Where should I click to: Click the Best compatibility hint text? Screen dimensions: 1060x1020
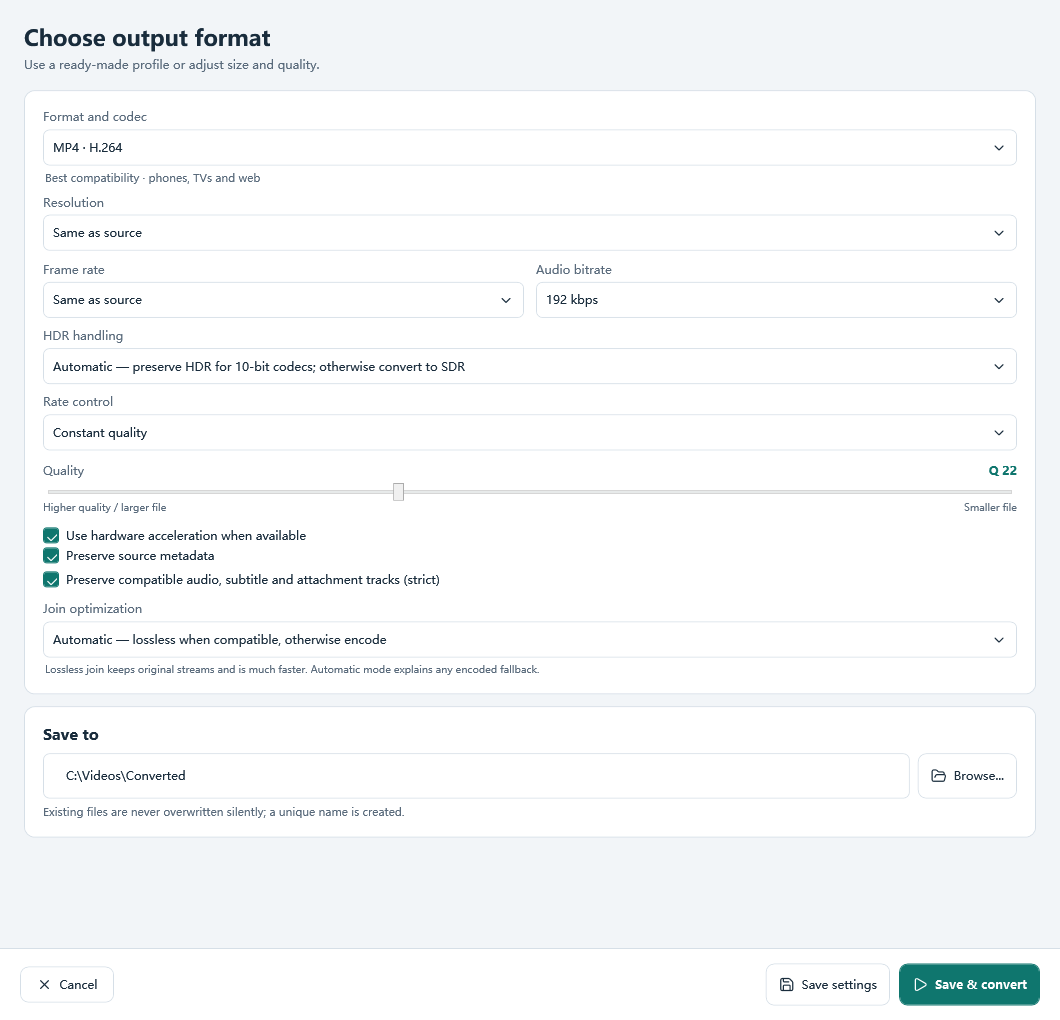point(153,178)
